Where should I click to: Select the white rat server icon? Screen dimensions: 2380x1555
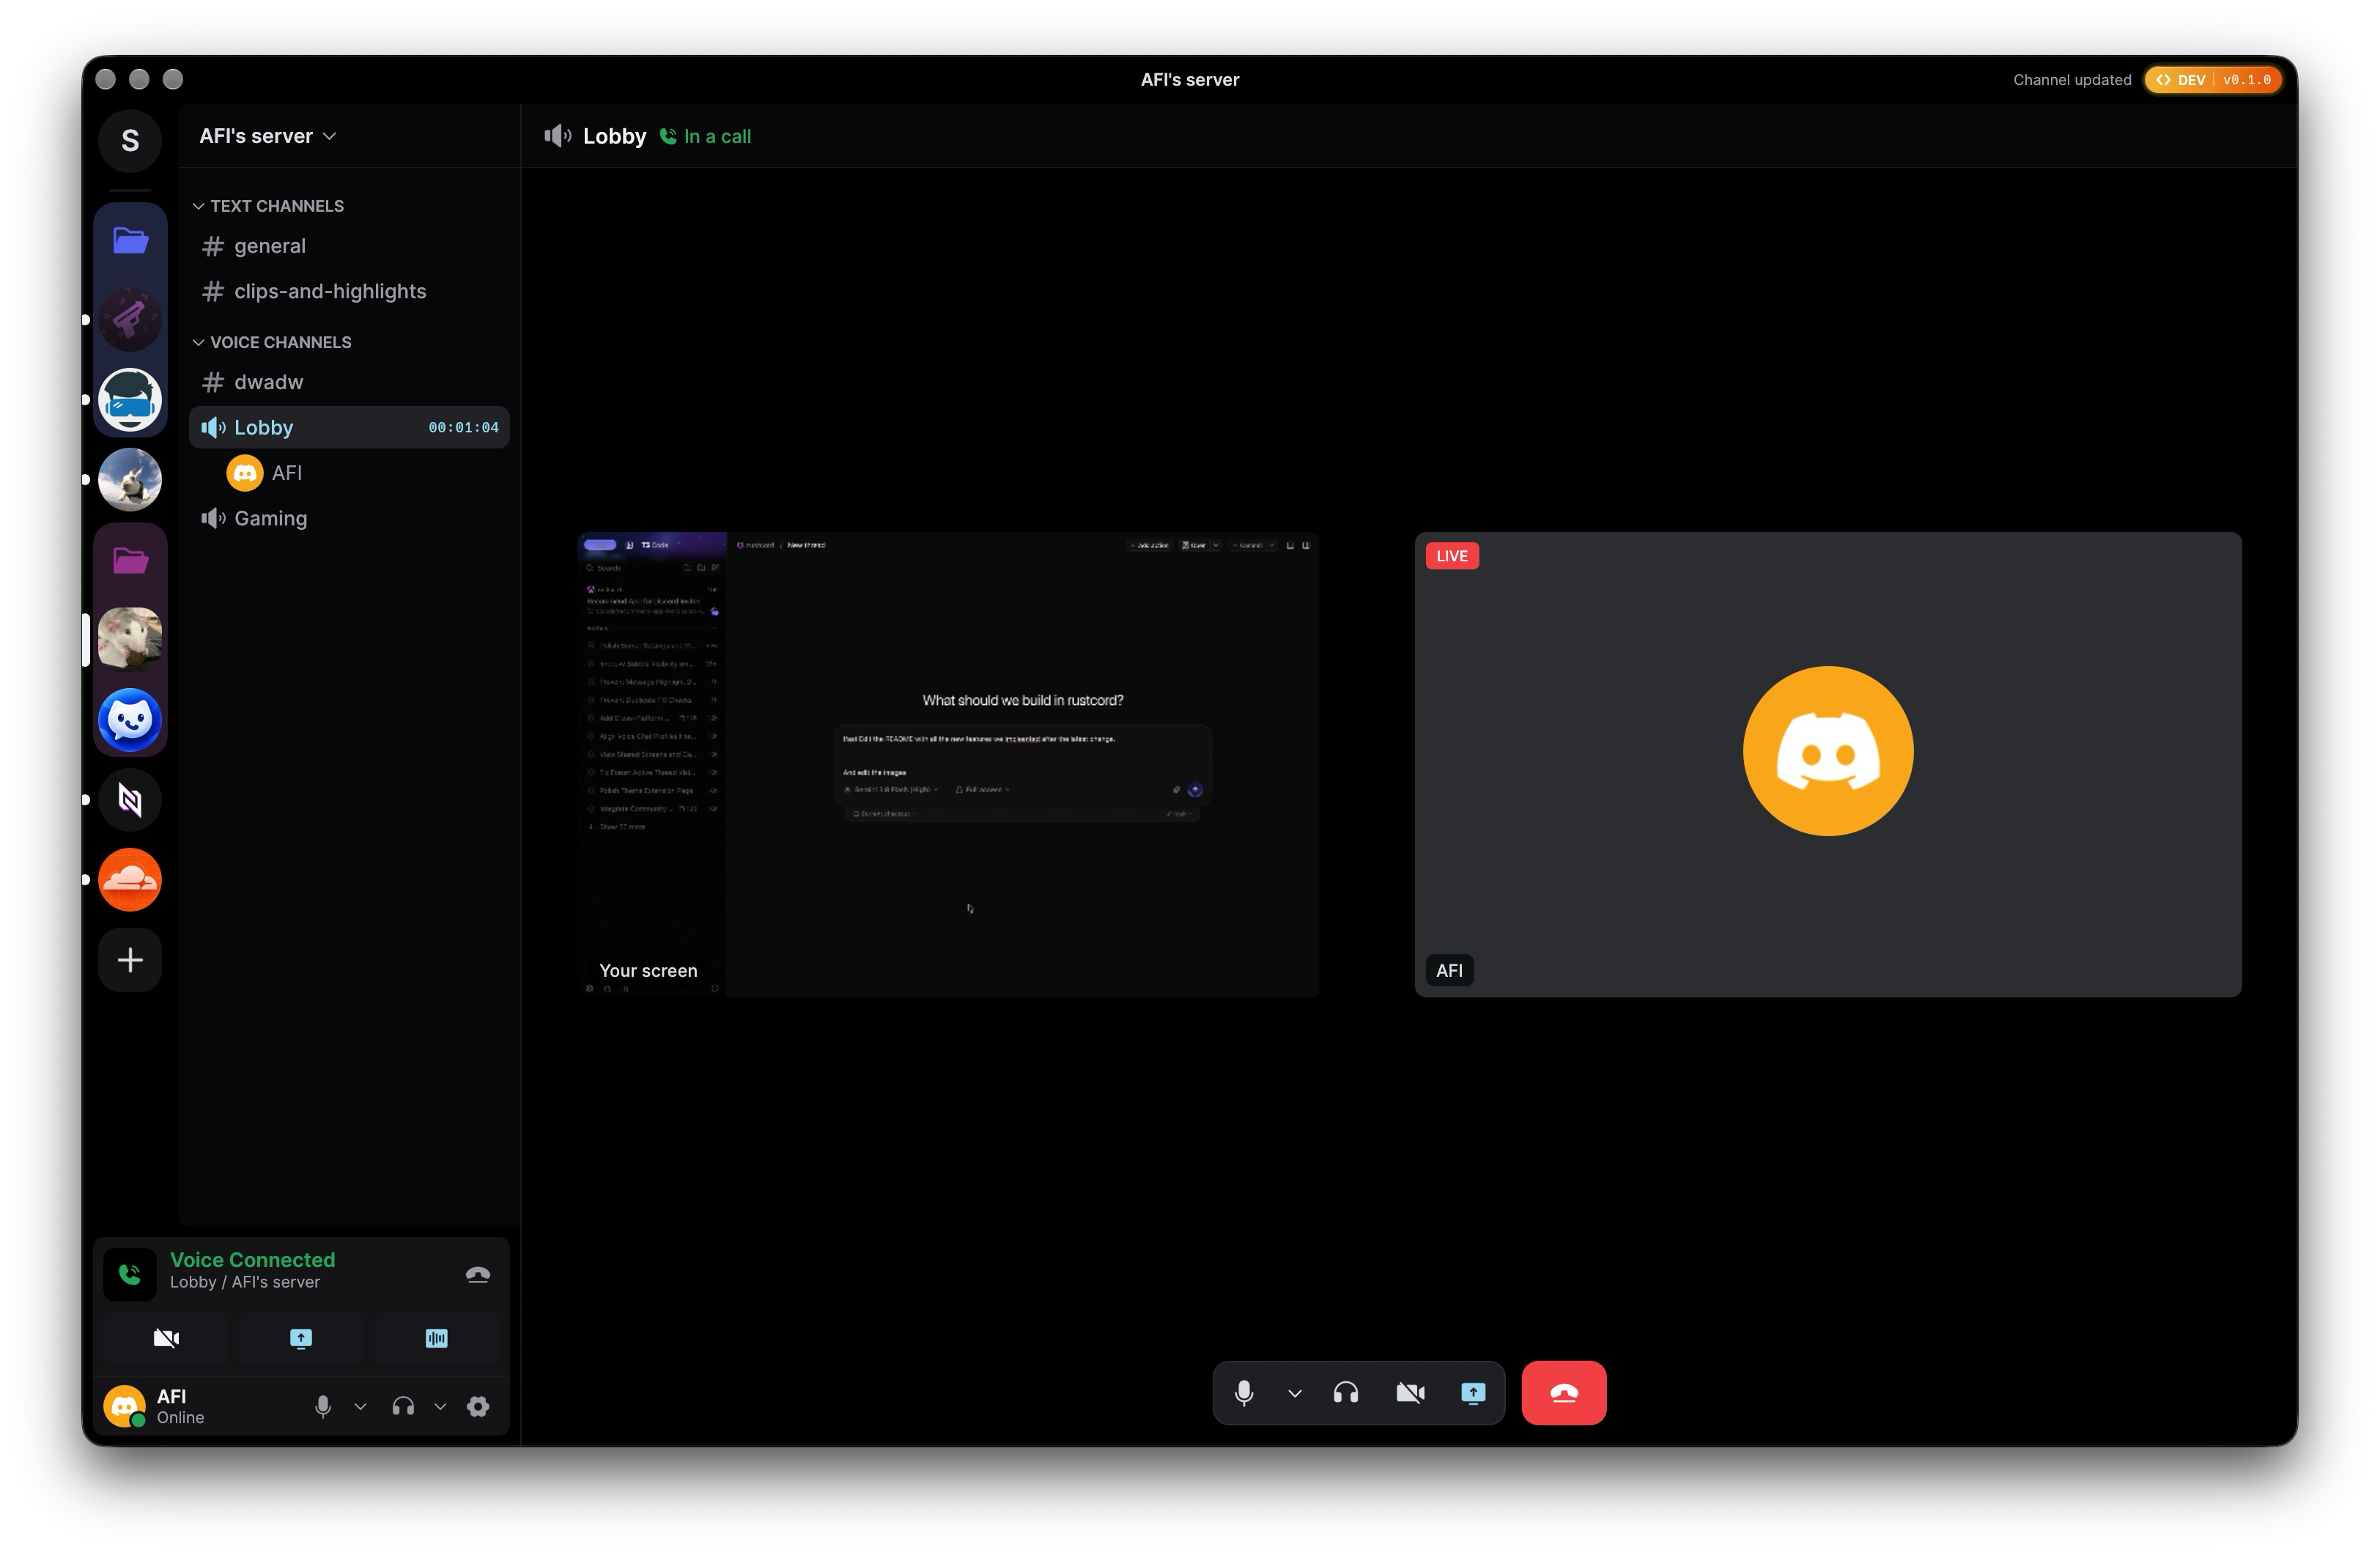[x=130, y=639]
